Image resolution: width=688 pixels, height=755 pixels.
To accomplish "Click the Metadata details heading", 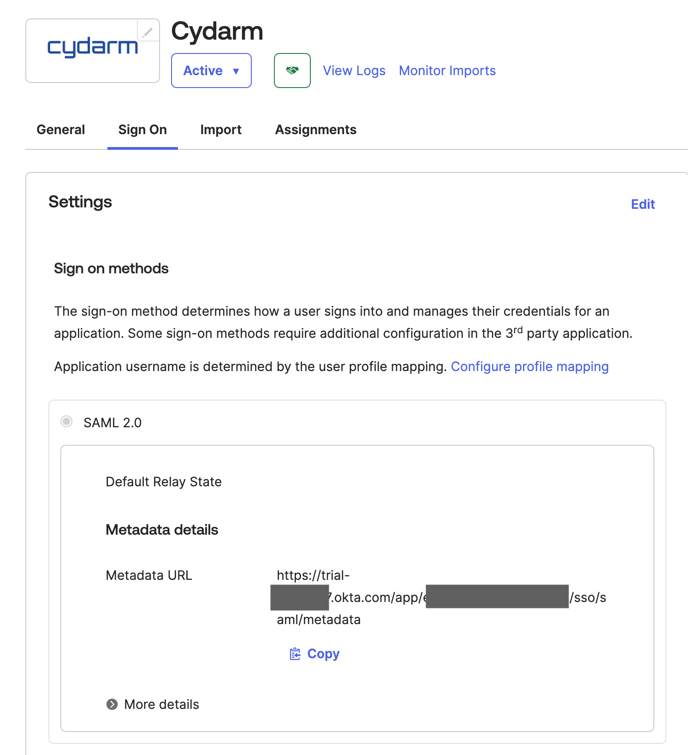I will [x=162, y=530].
